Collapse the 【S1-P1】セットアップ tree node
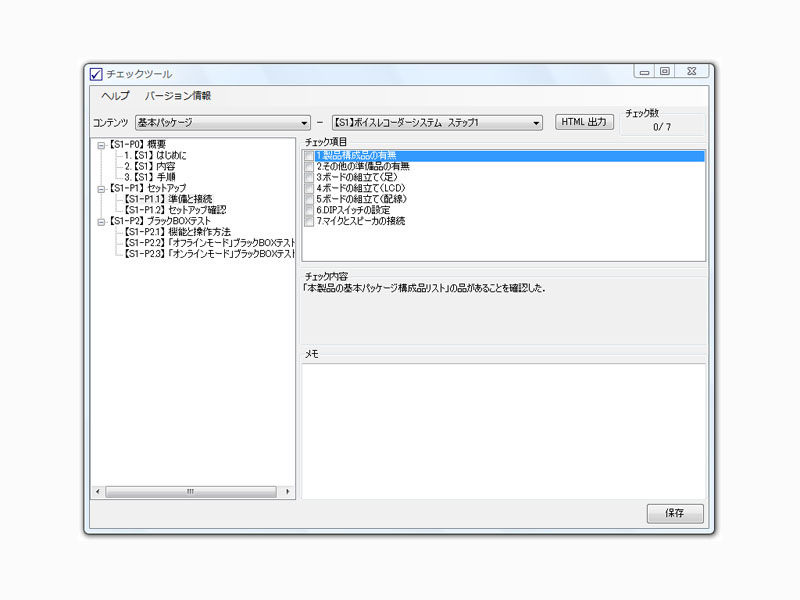This screenshot has height=600, width=800. [102, 189]
